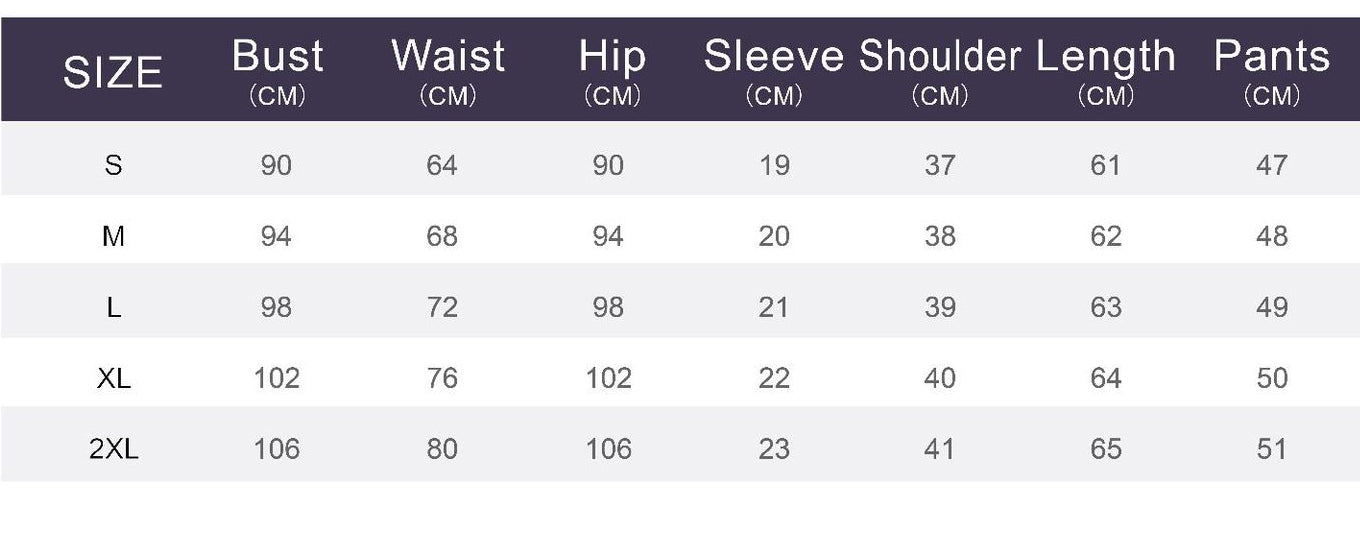This screenshot has height=554, width=1360.
Task: Click hip value 102 for size XL
Action: 608,378
